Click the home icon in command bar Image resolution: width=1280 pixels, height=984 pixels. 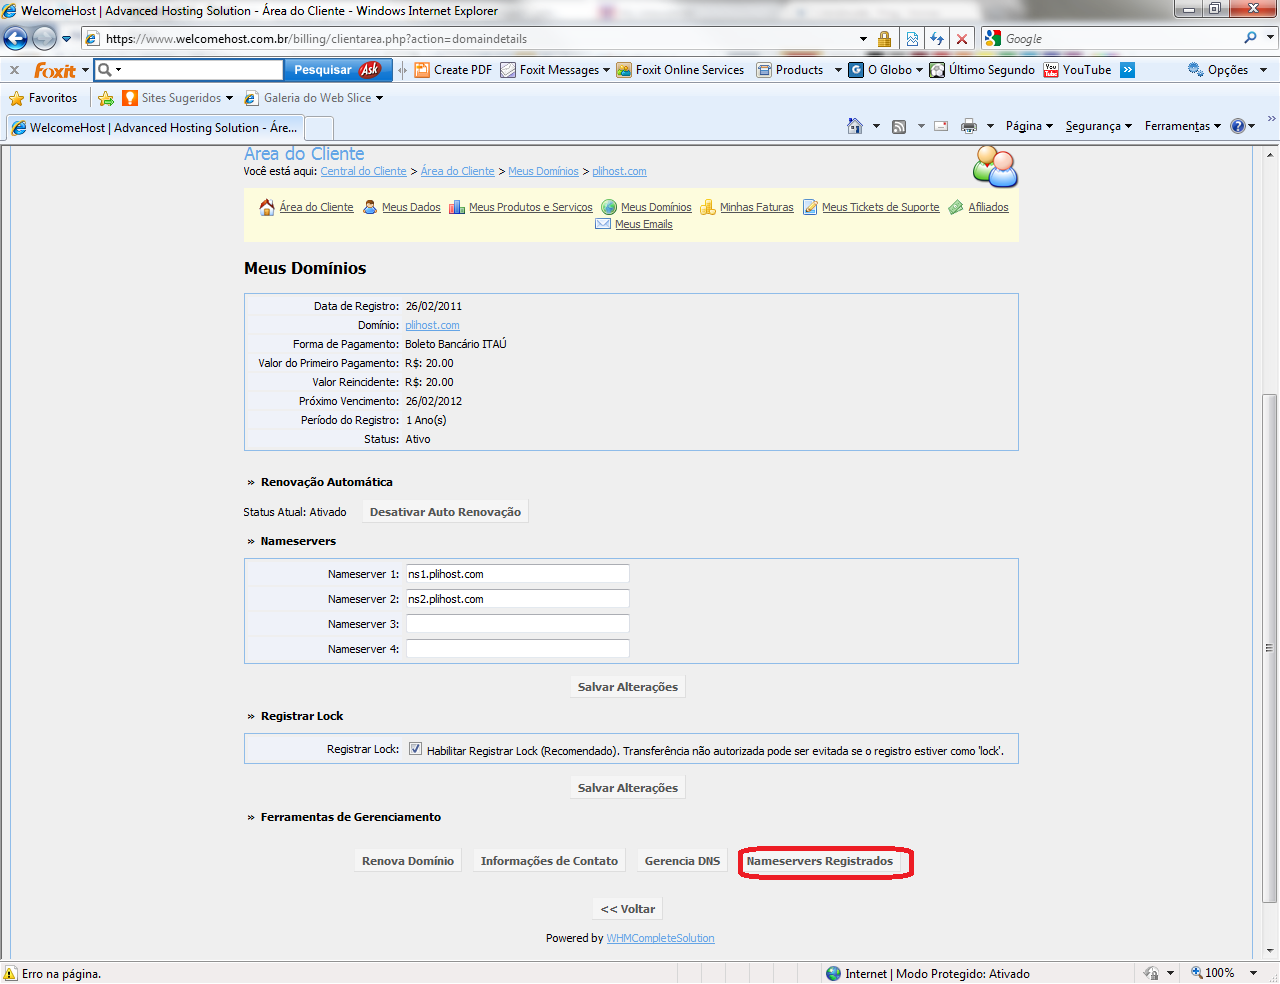[855, 126]
